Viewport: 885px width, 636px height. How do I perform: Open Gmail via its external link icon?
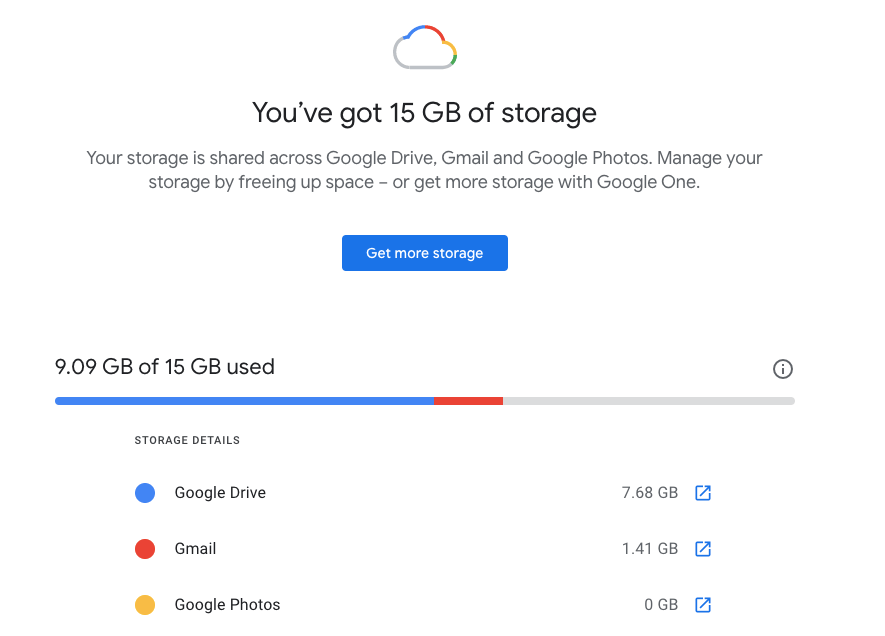(703, 549)
